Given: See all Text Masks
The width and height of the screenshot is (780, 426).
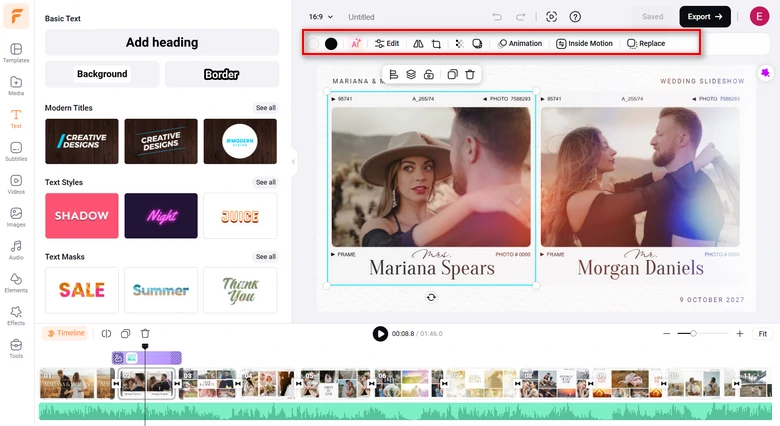Looking at the screenshot, I should pyautogui.click(x=266, y=257).
